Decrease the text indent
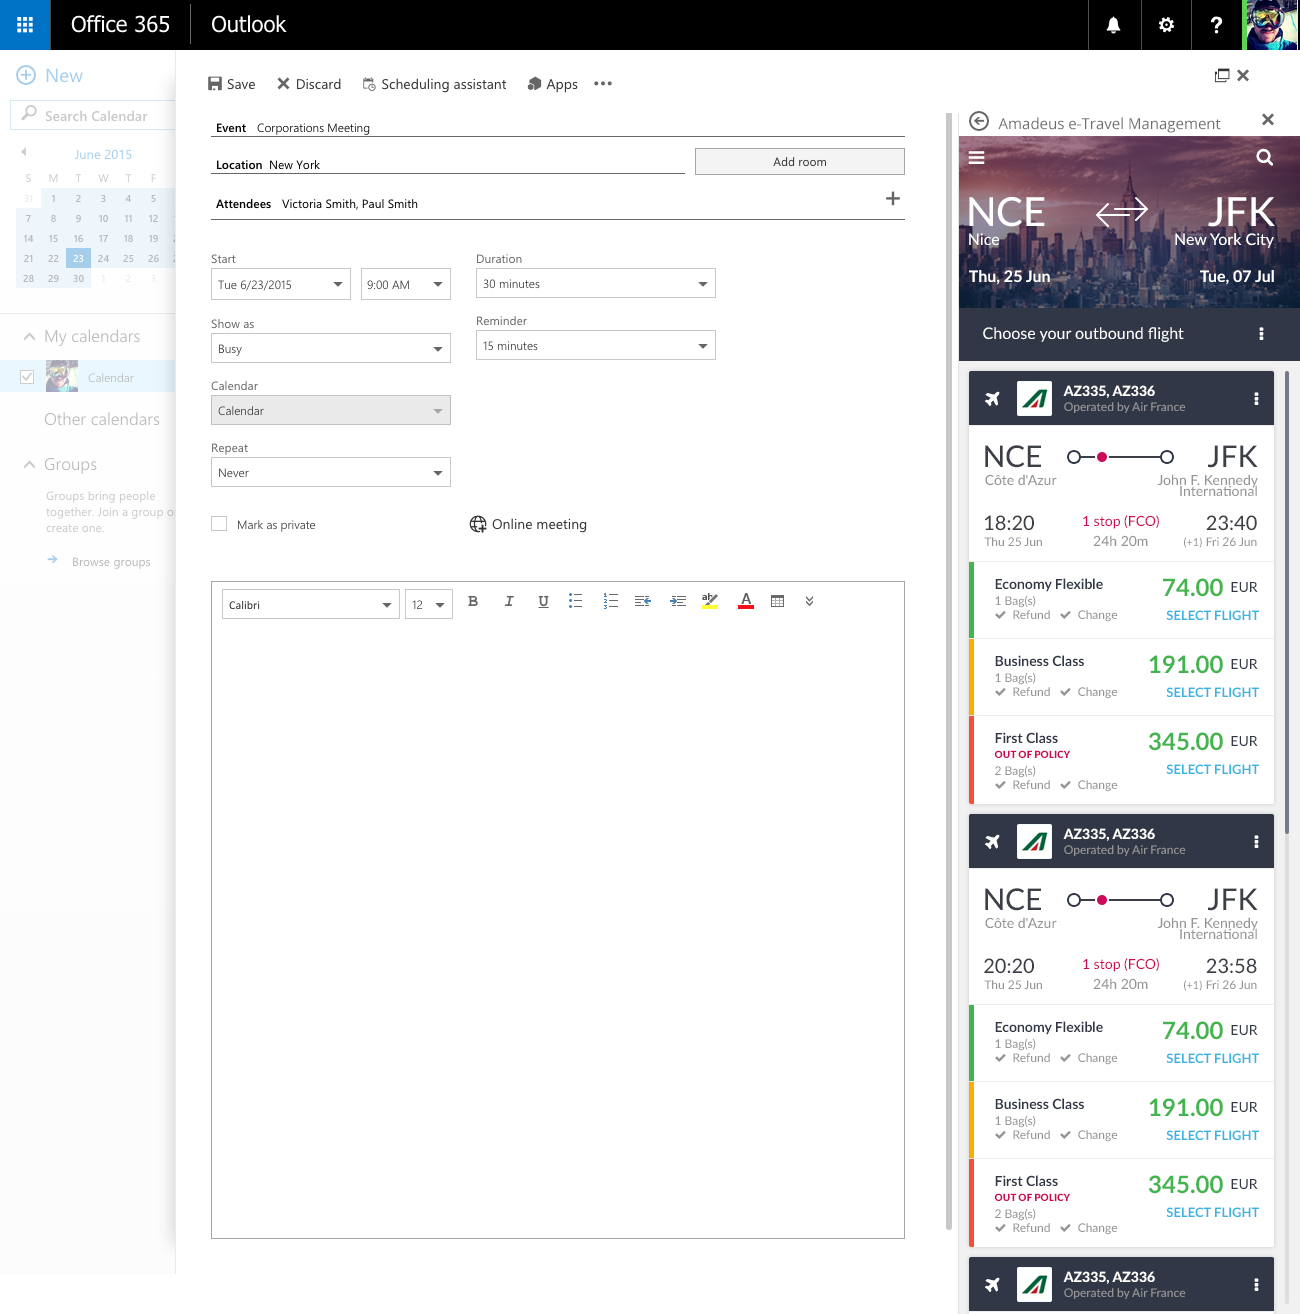The image size is (1300, 1314). click(x=643, y=601)
